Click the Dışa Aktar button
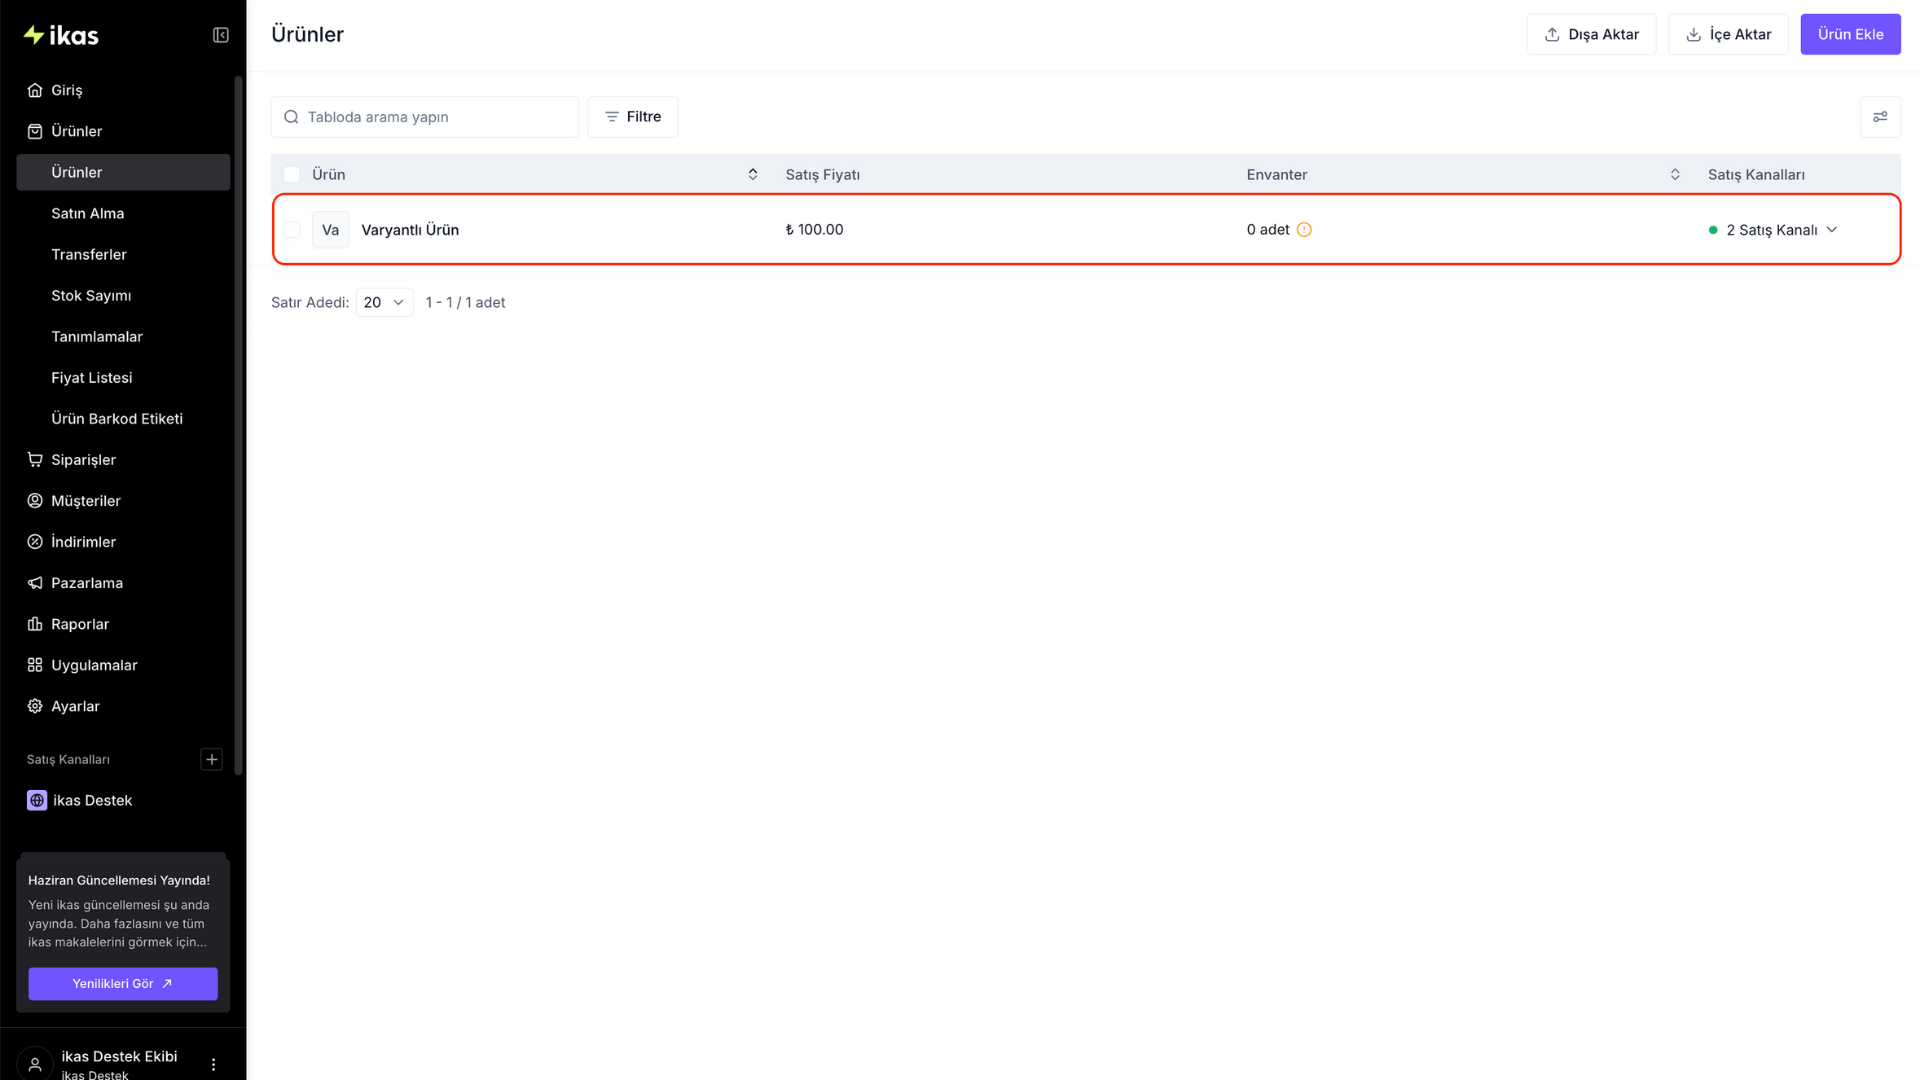The height and width of the screenshot is (1080, 1920). click(1591, 35)
